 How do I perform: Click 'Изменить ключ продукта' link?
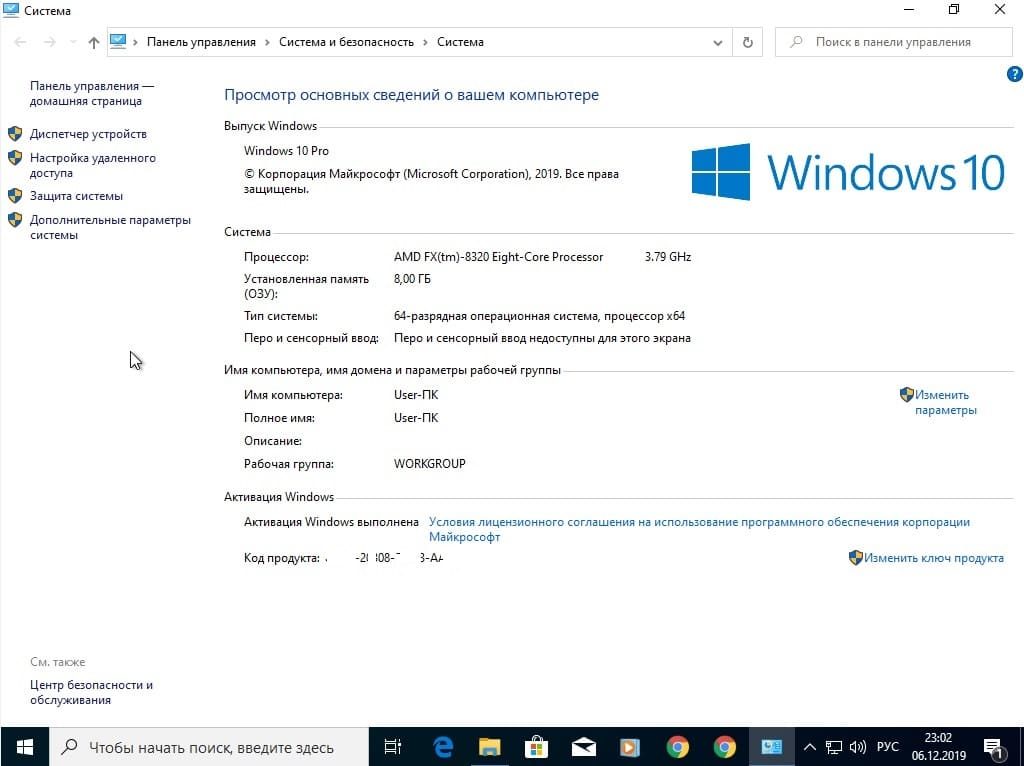[934, 558]
